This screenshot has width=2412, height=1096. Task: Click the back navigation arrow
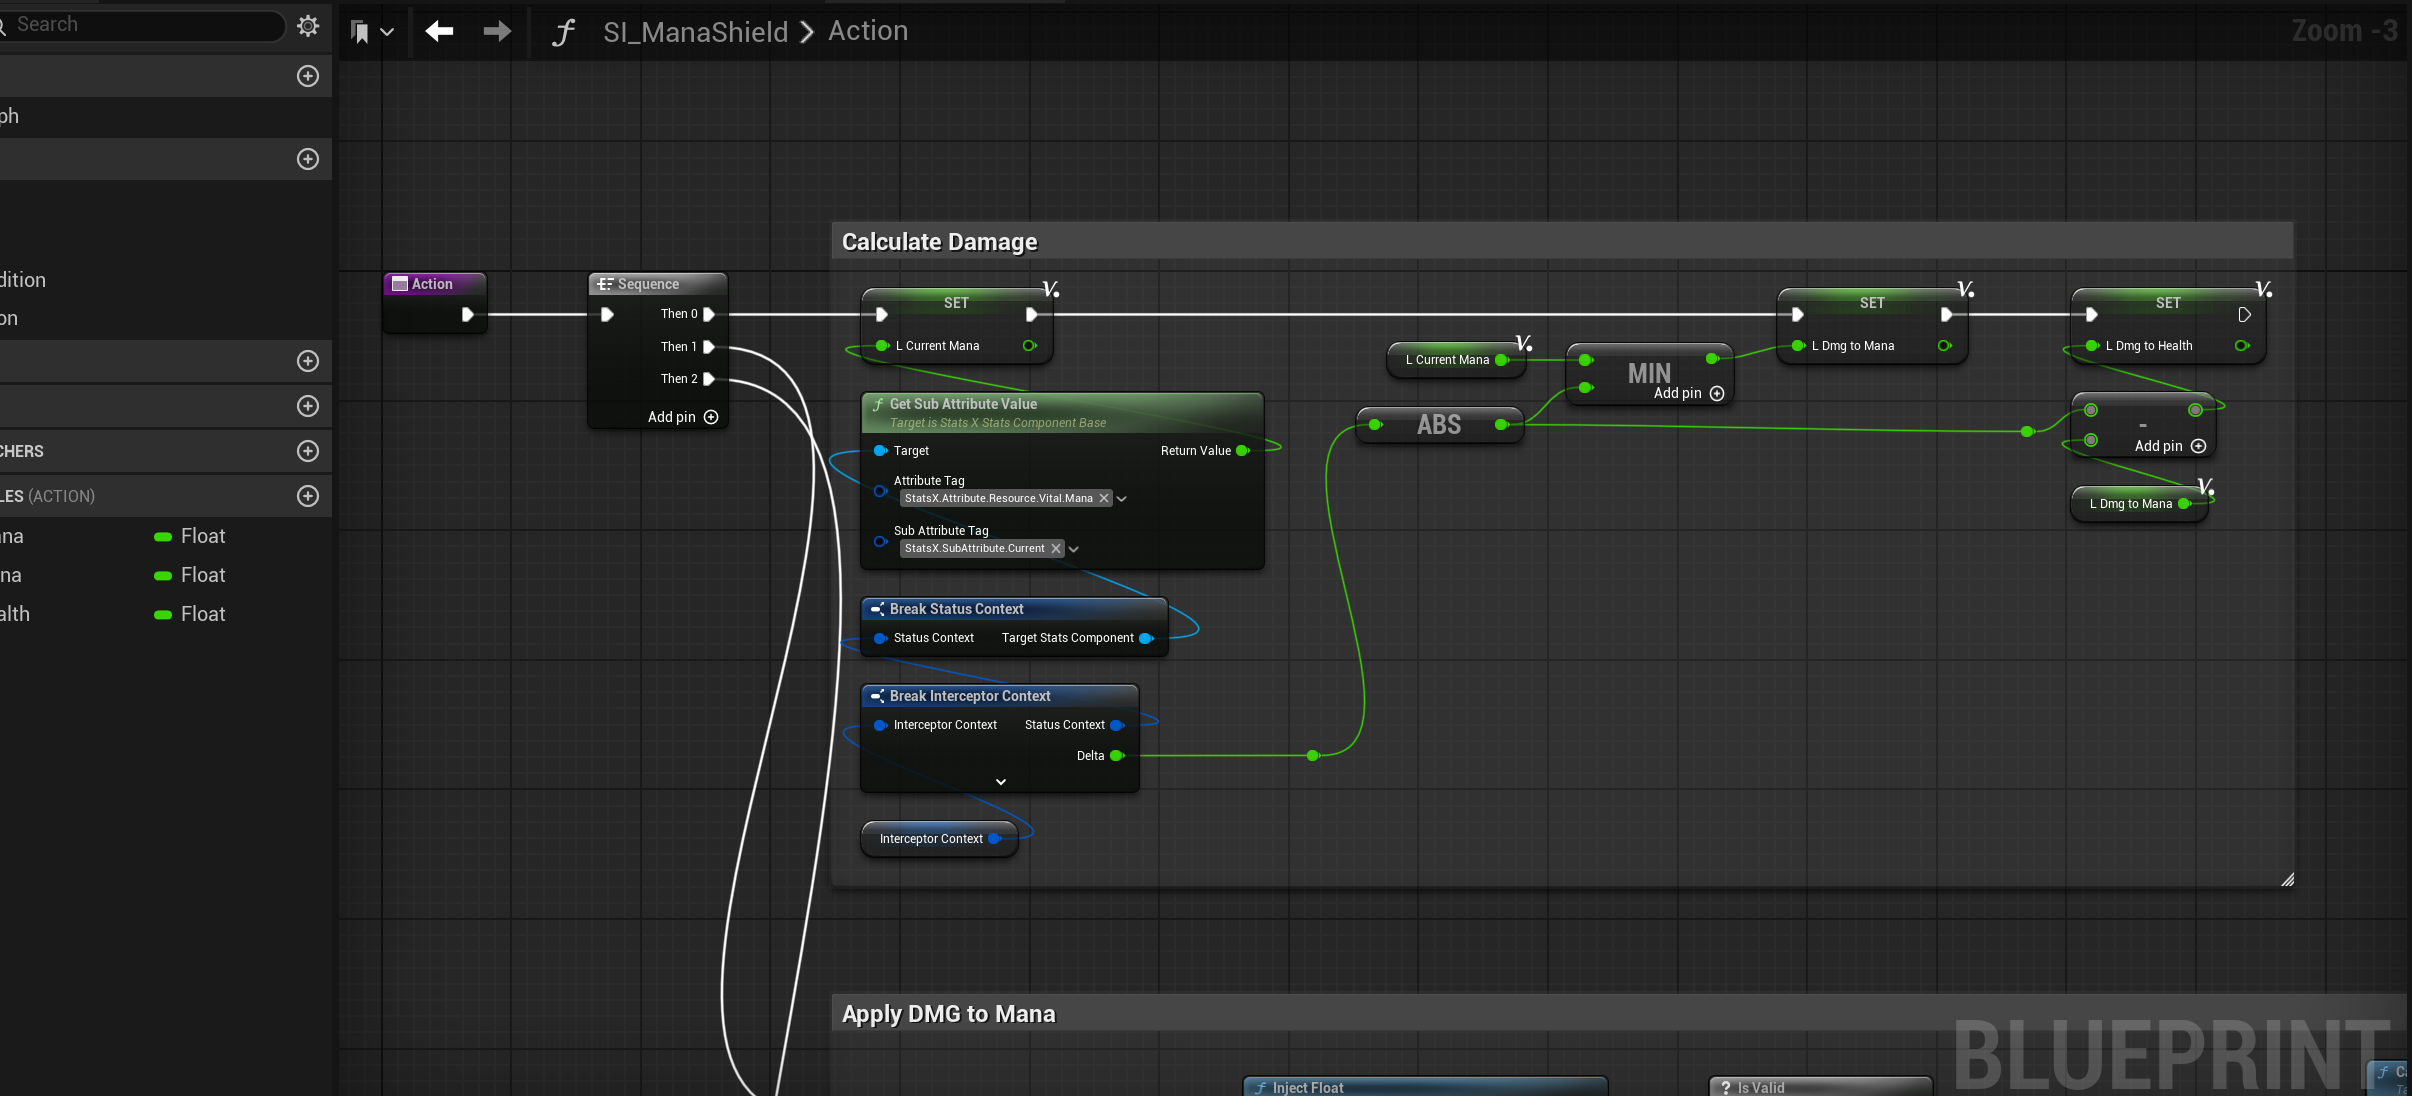[439, 32]
